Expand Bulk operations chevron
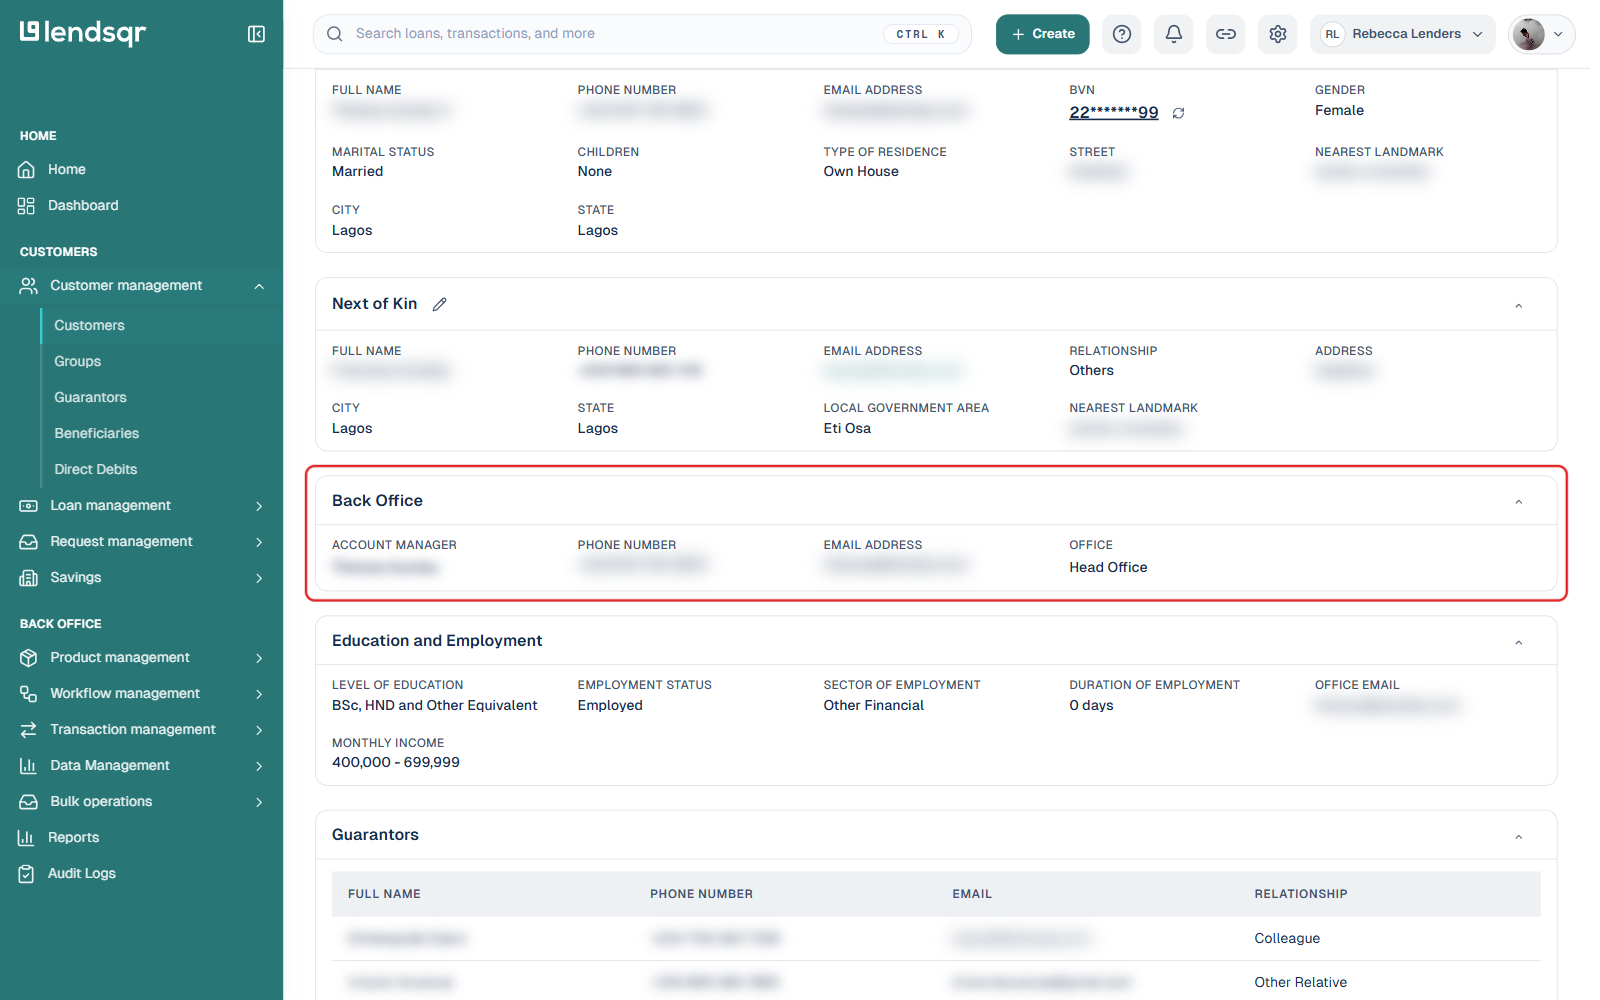 coord(259,802)
